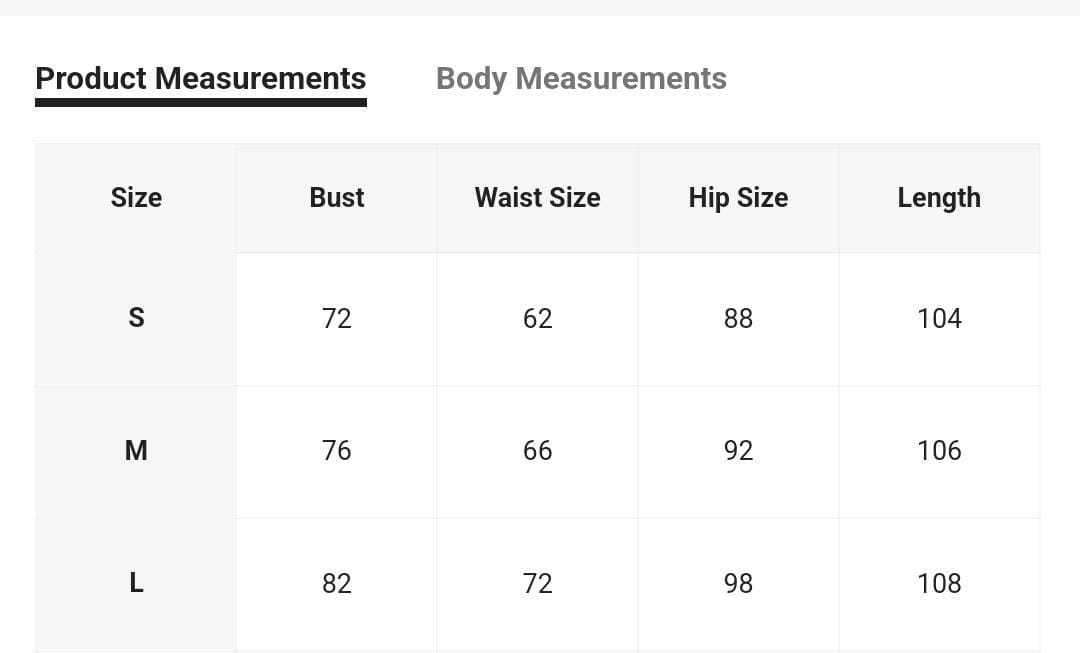Click hip value 88 for size S
This screenshot has width=1080, height=653.
point(738,318)
